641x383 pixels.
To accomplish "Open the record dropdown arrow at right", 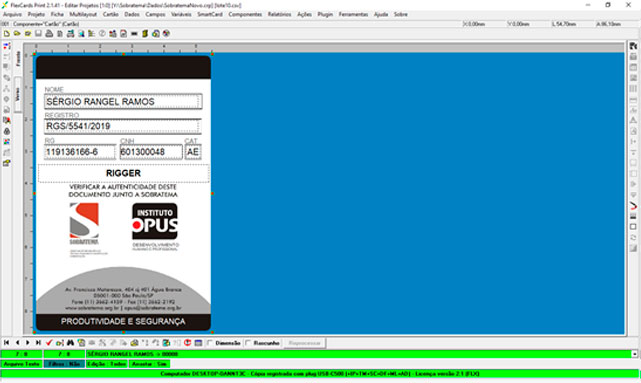I will tap(634, 354).
